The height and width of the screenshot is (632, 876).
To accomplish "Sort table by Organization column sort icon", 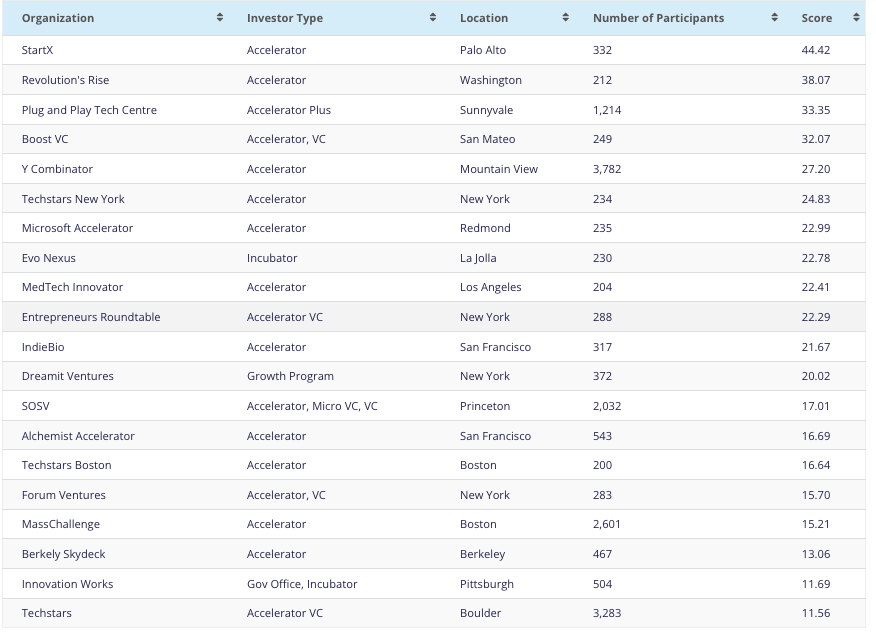I will [x=220, y=18].
